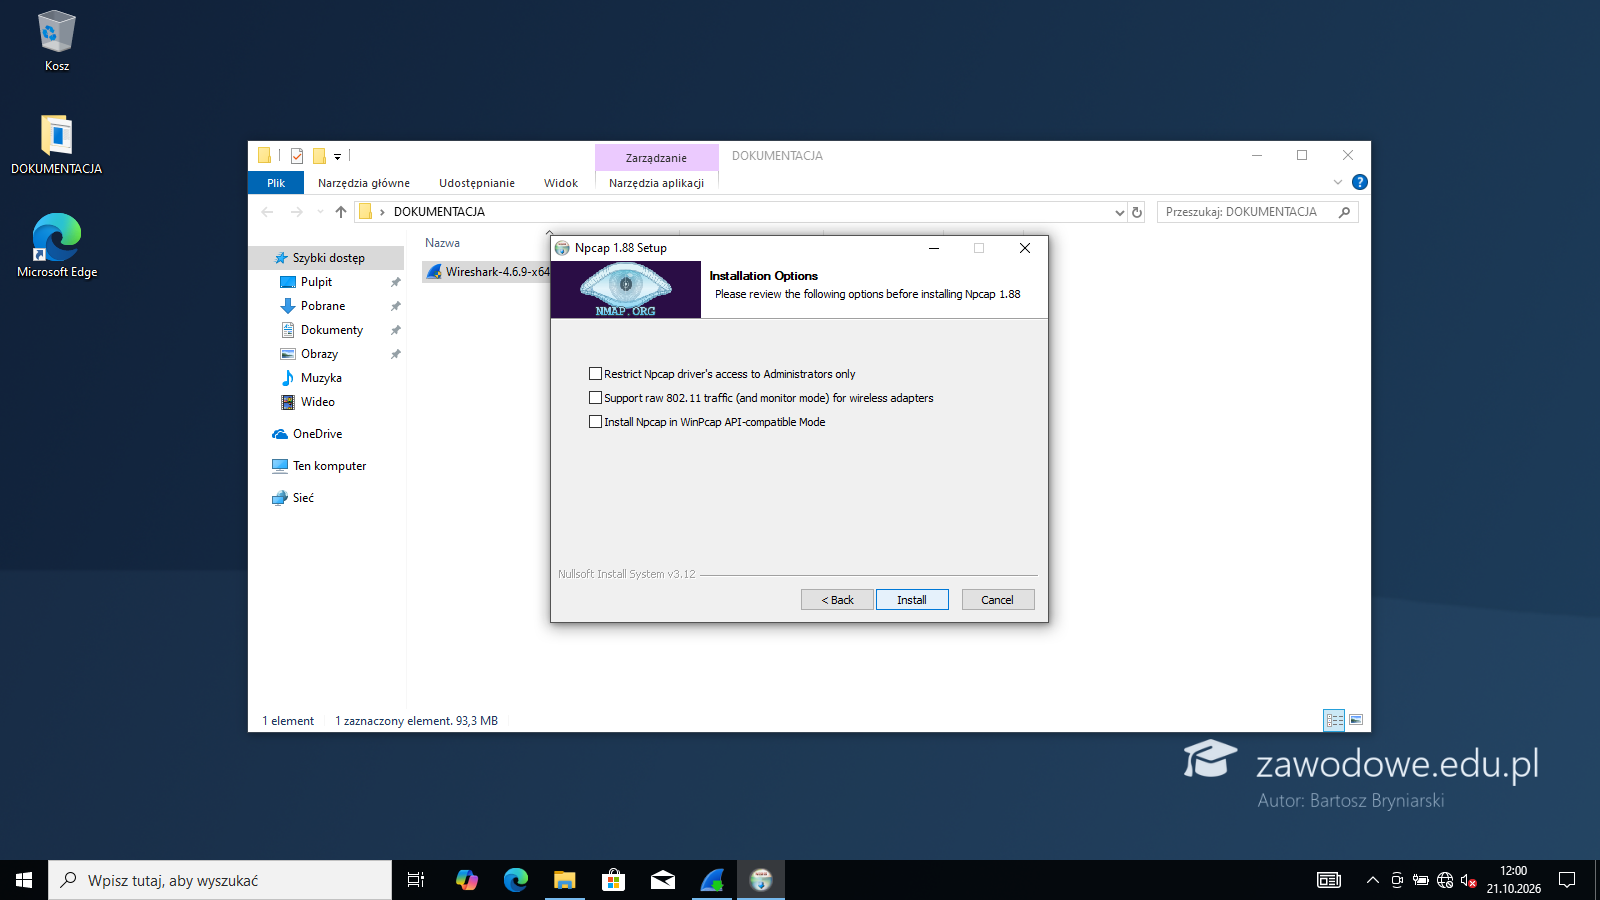Click the File Explorer help icon
Viewport: 1600px width, 900px height.
click(x=1360, y=182)
